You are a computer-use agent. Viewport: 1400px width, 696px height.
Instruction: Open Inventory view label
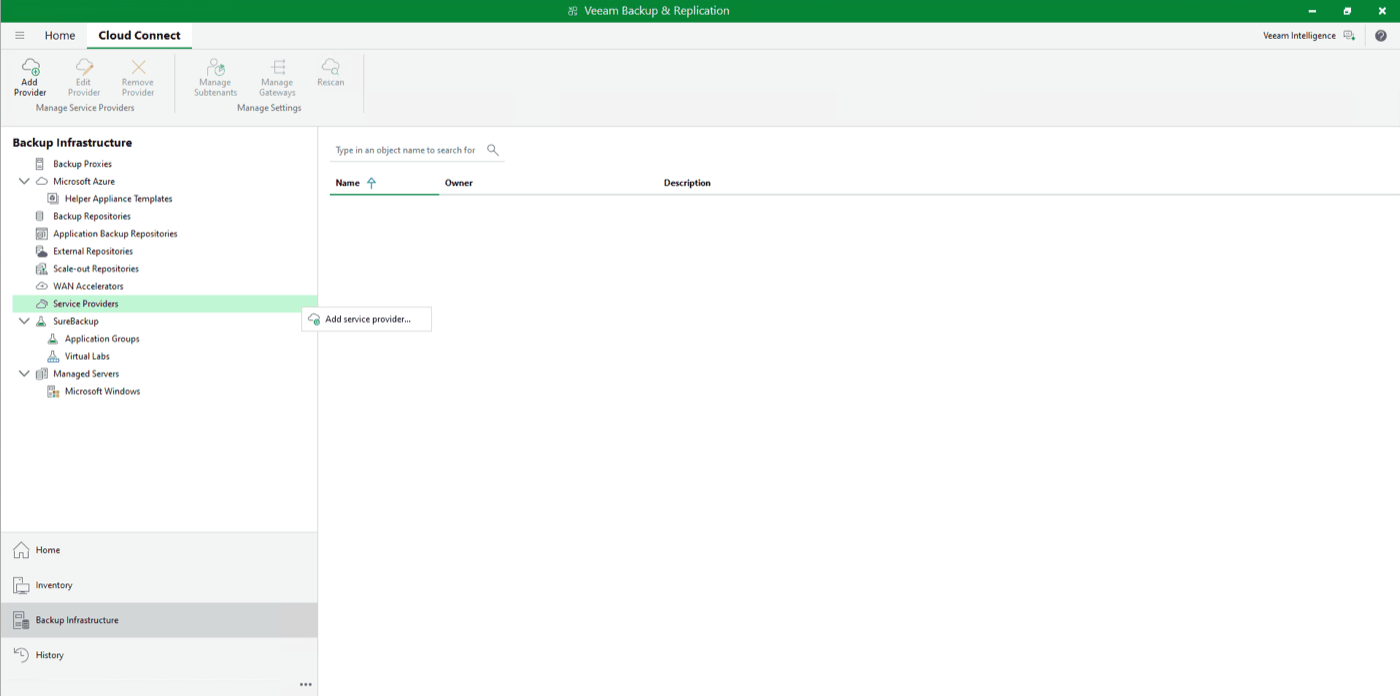click(x=54, y=585)
